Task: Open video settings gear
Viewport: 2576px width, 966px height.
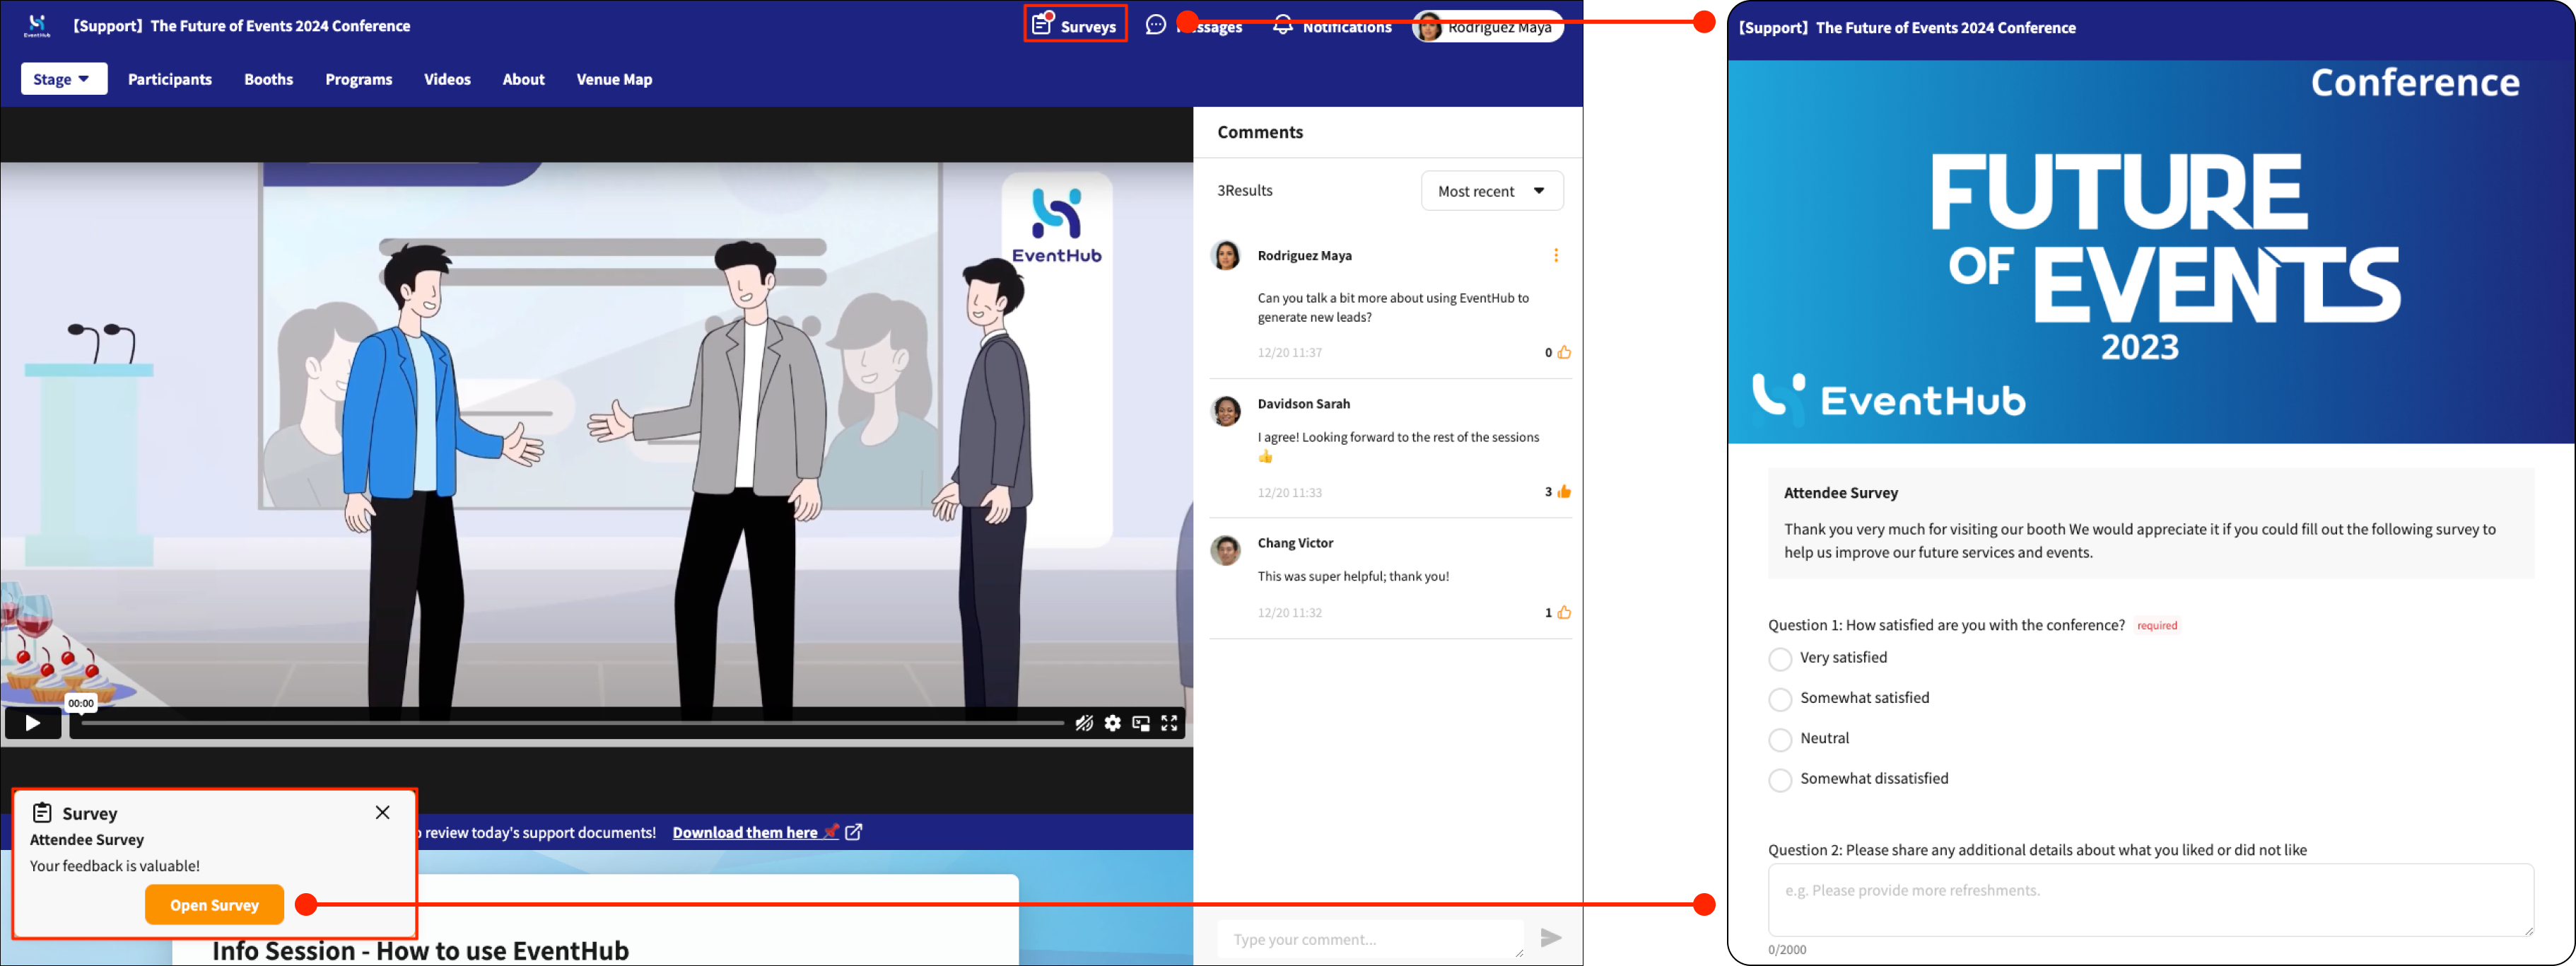Action: tap(1112, 723)
